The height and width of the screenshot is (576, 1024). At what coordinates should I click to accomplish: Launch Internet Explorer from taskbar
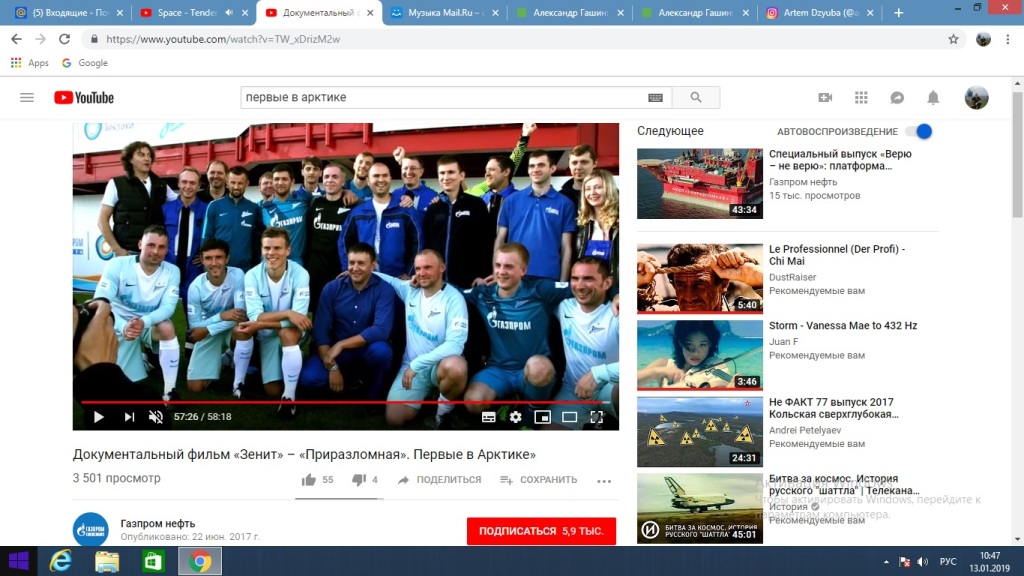click(x=61, y=561)
